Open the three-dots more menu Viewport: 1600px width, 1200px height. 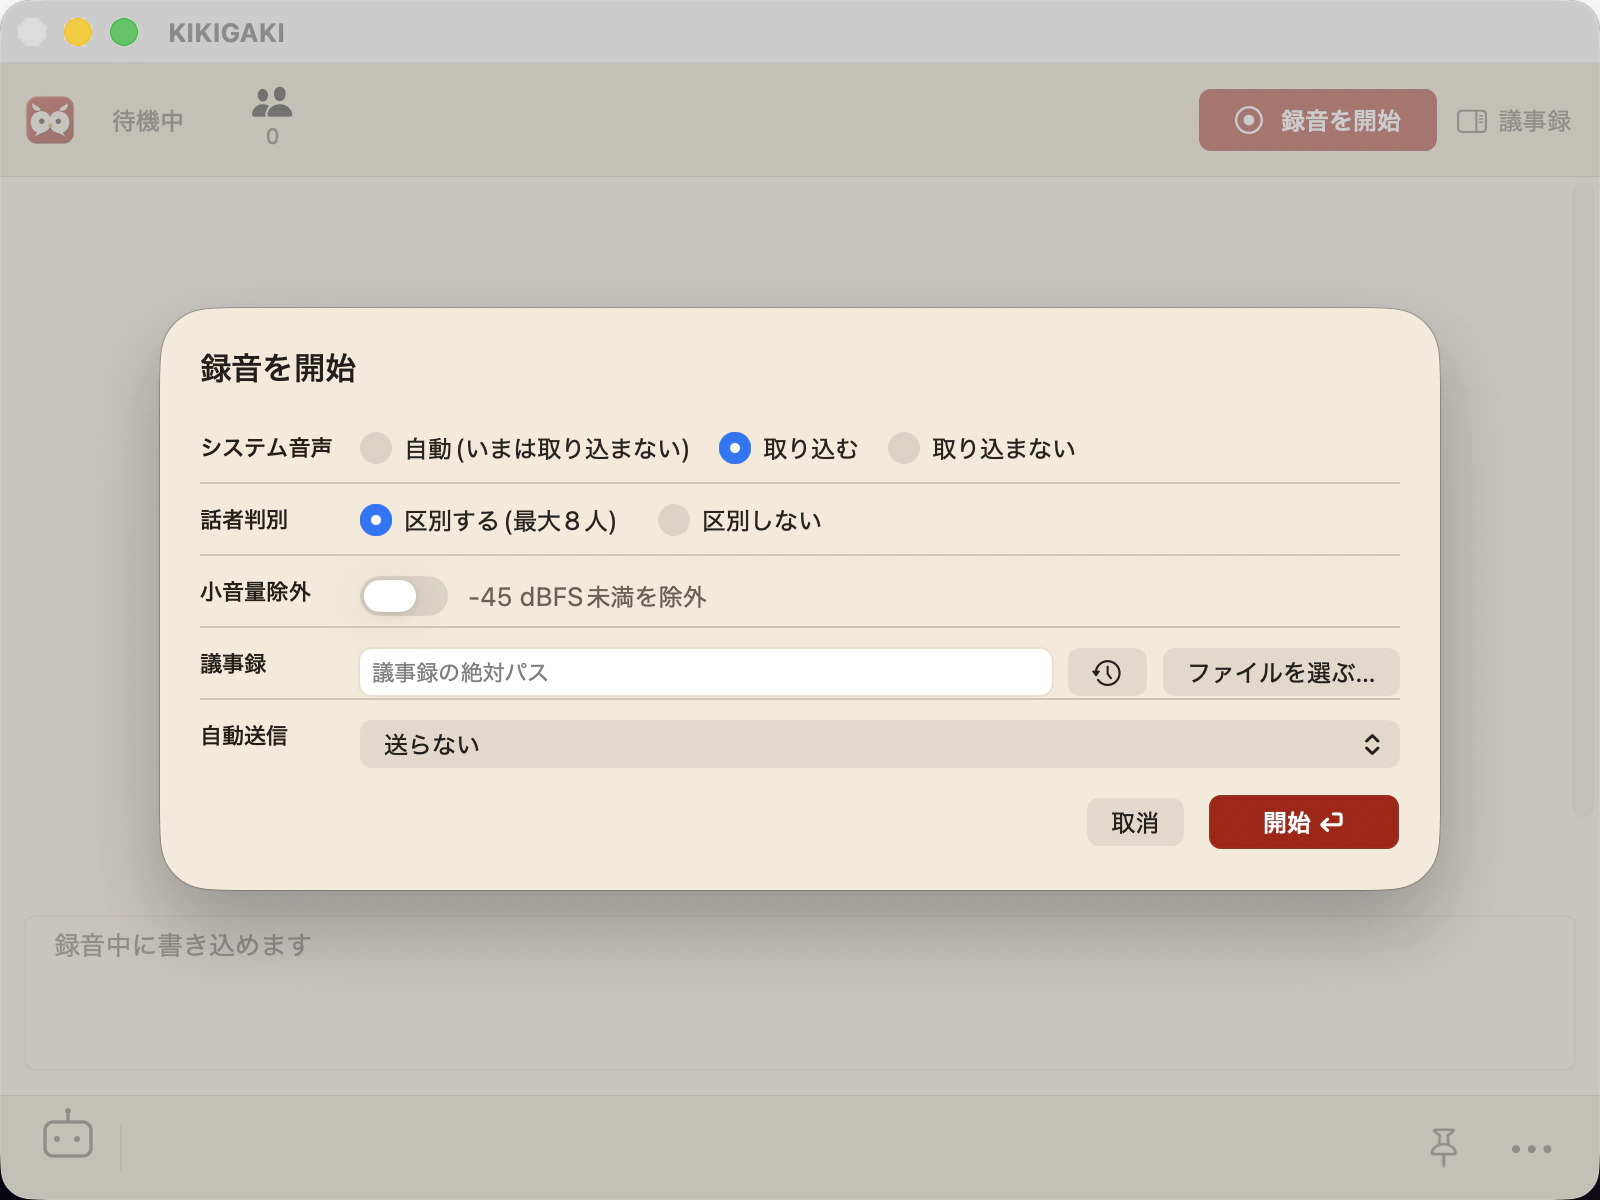1531,1149
